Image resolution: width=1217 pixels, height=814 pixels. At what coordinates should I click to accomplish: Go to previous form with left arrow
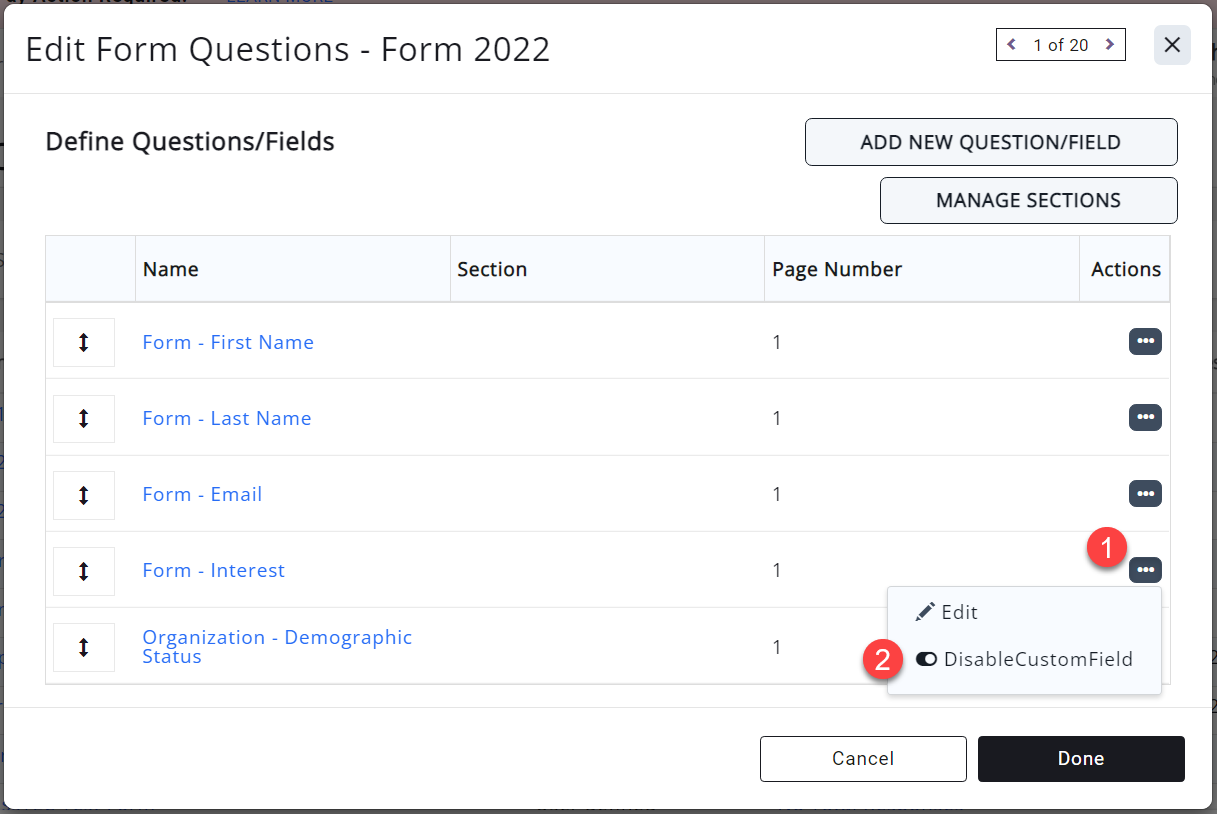1012,45
